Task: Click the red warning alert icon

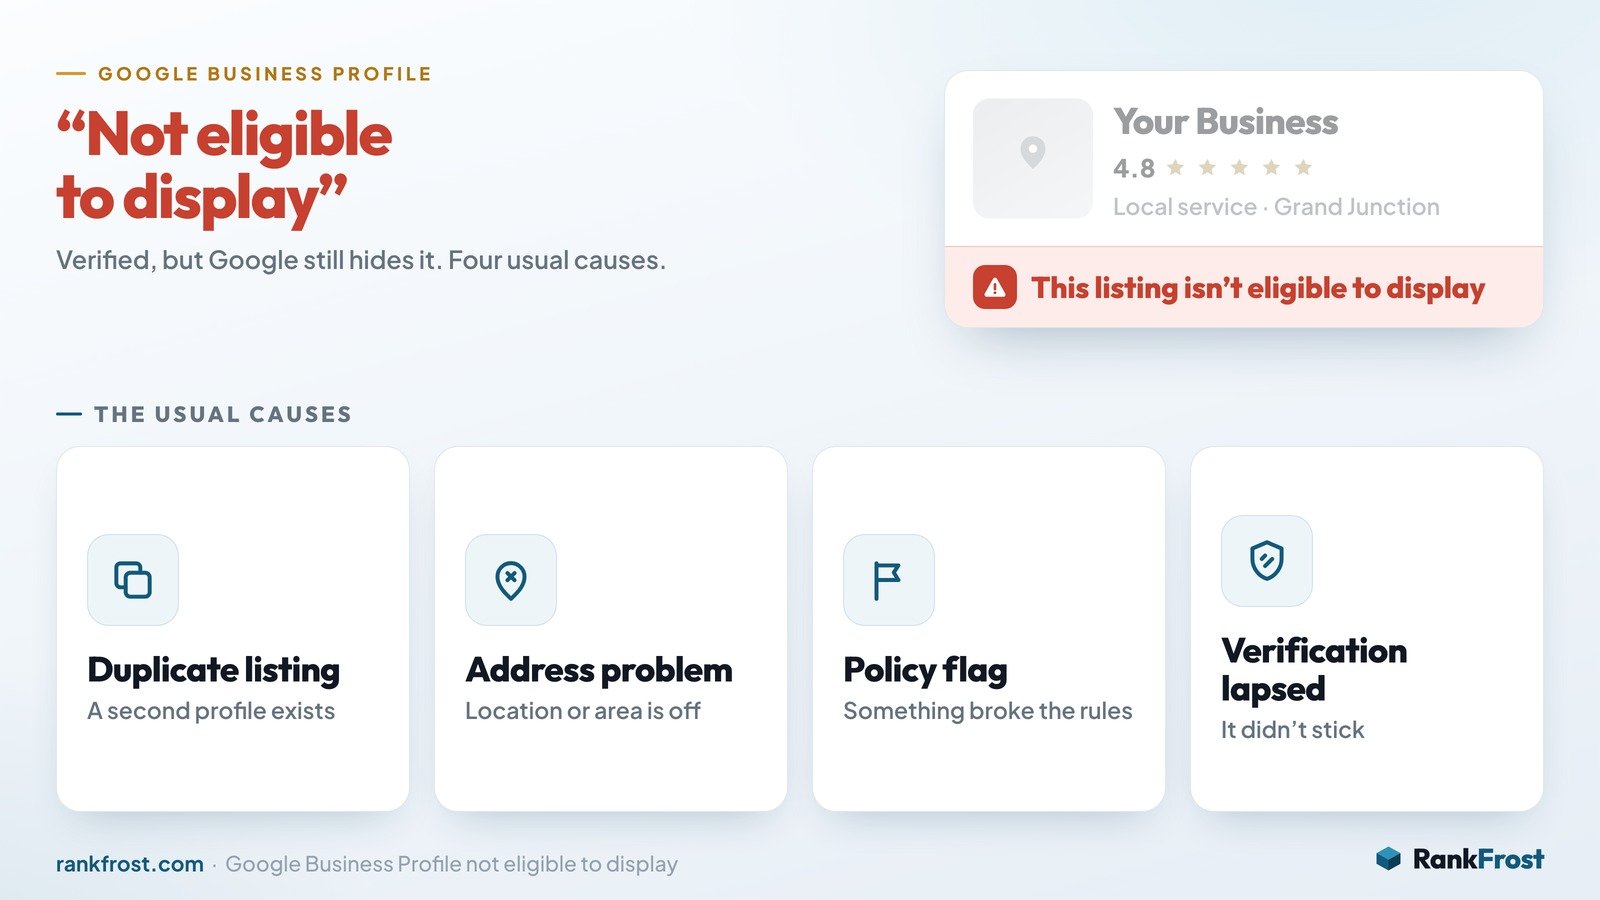Action: [995, 287]
